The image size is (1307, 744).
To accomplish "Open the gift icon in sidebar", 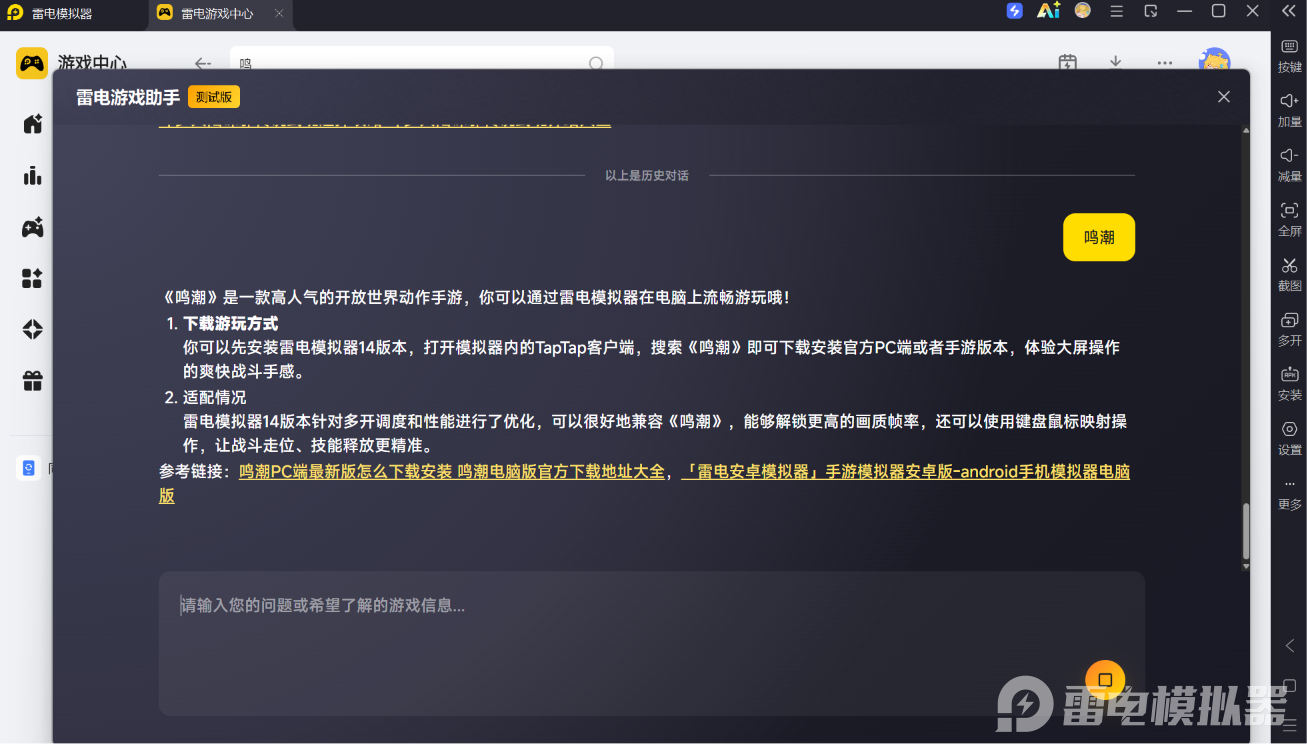I will coord(33,381).
